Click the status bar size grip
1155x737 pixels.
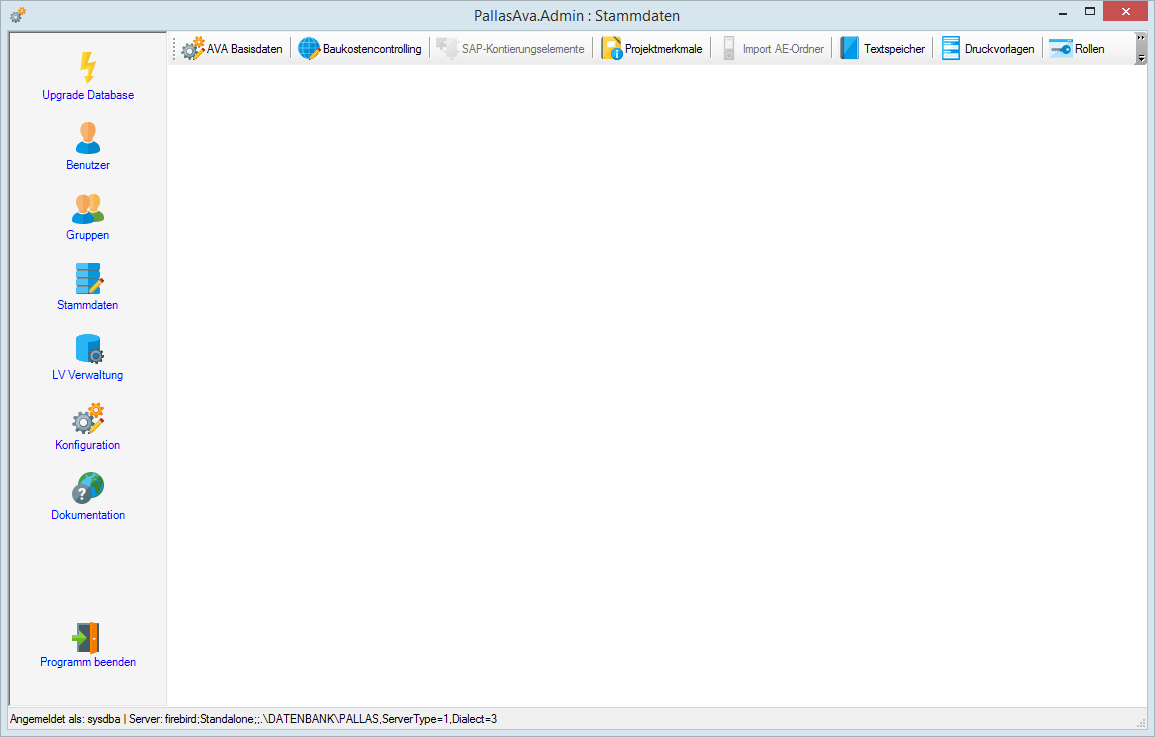pos(1142,722)
